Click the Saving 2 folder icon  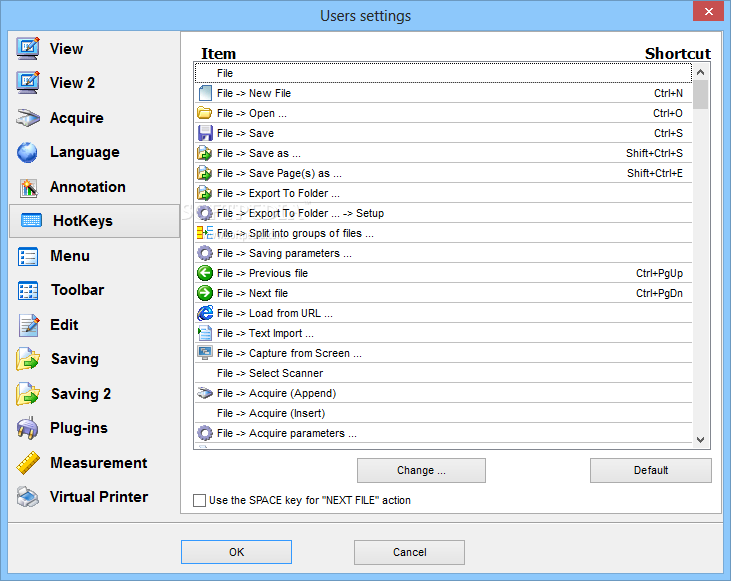tap(28, 394)
